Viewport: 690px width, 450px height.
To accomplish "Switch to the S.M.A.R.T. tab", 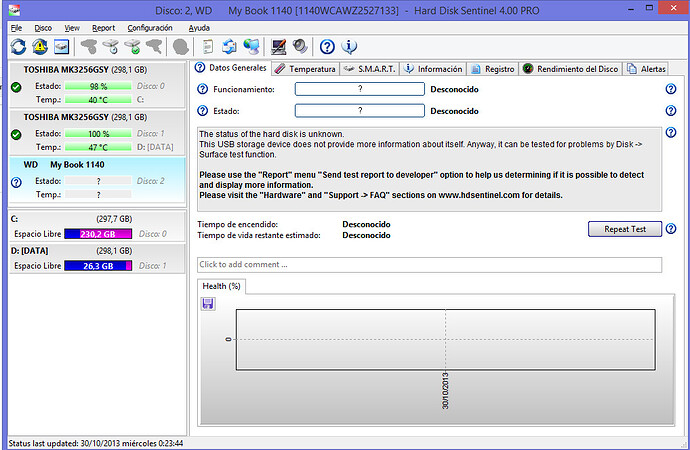I will [370, 69].
